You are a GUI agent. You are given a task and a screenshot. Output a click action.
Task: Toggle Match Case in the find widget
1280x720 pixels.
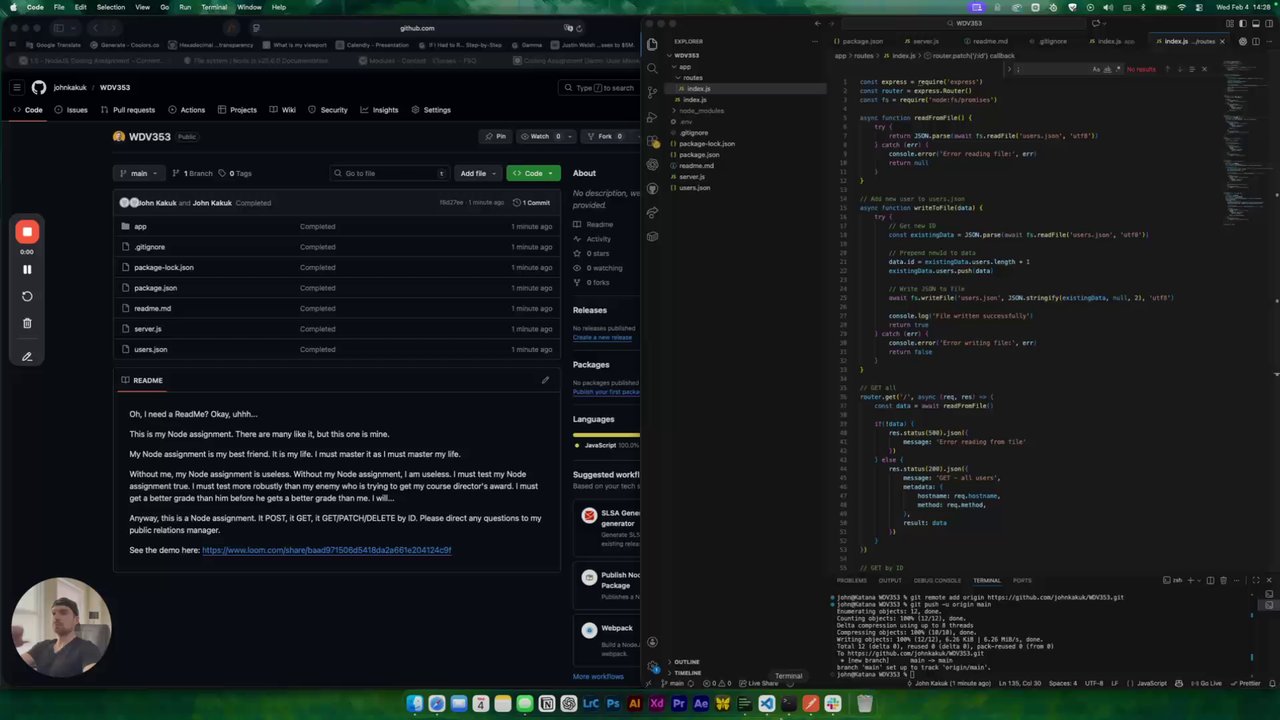pyautogui.click(x=1096, y=69)
